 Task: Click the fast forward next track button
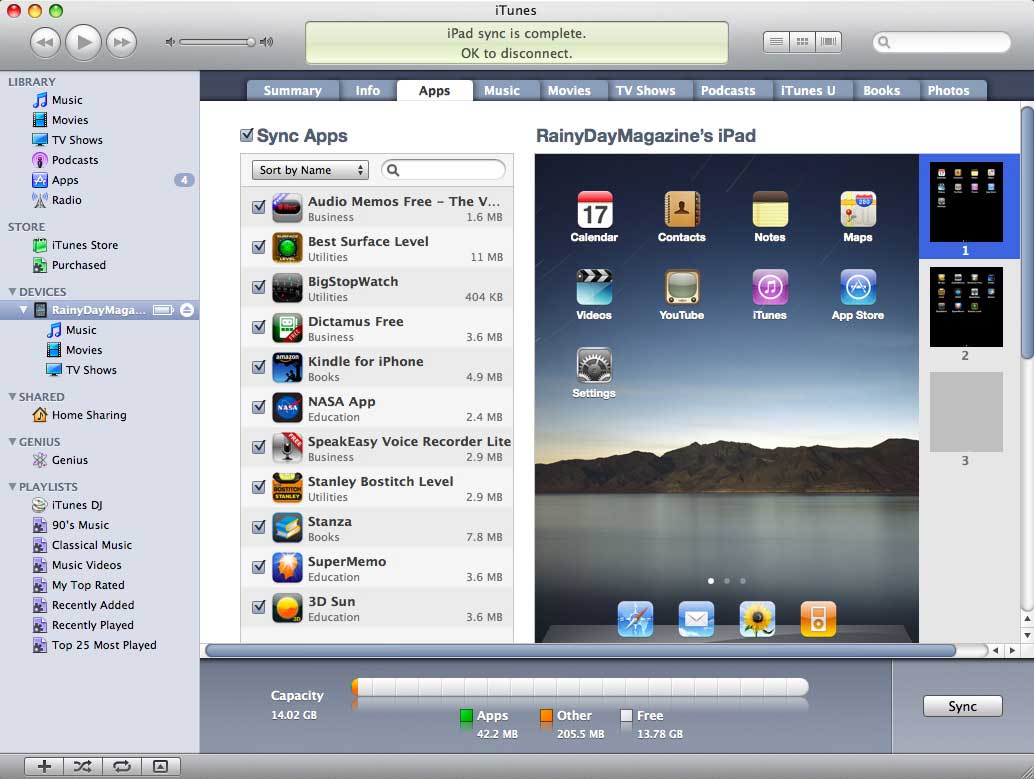pos(122,42)
